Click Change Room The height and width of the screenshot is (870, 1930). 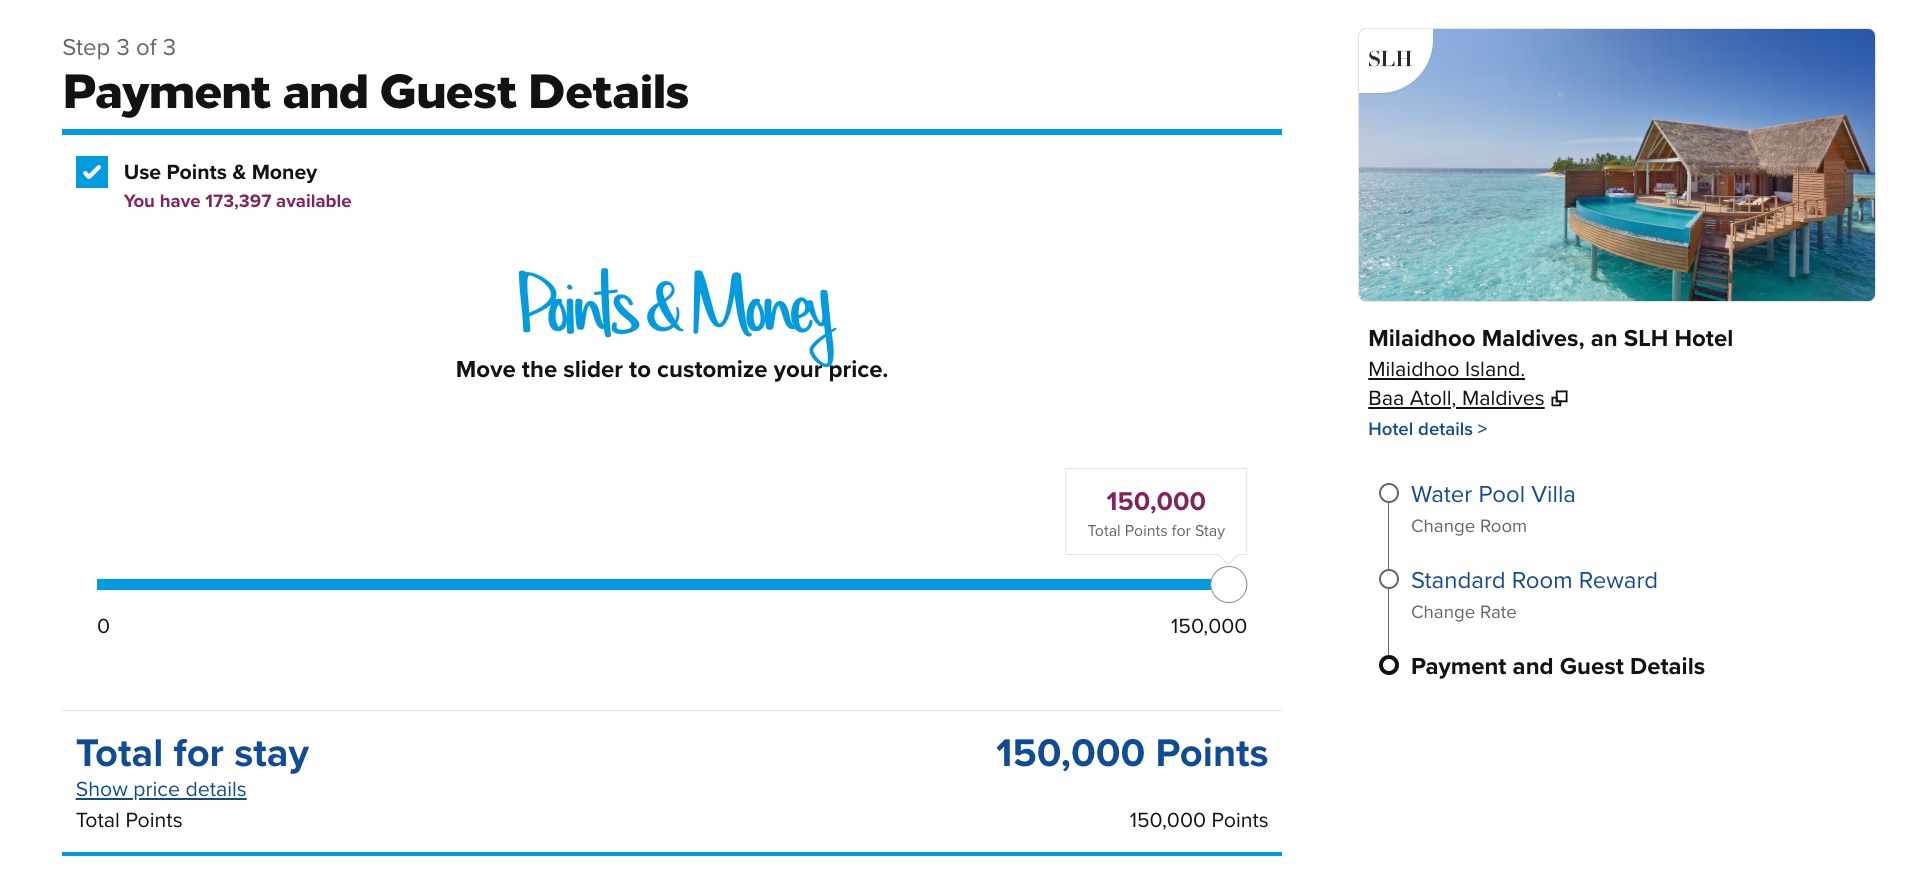click(1468, 525)
